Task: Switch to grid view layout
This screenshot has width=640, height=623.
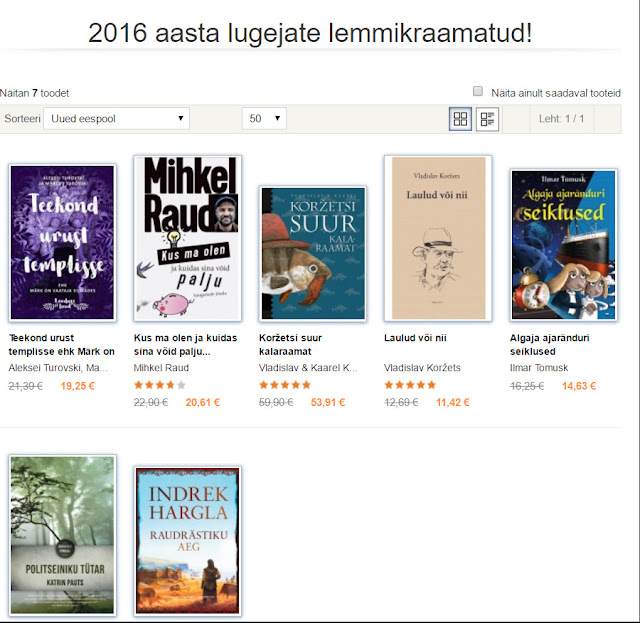Action: pyautogui.click(x=460, y=119)
